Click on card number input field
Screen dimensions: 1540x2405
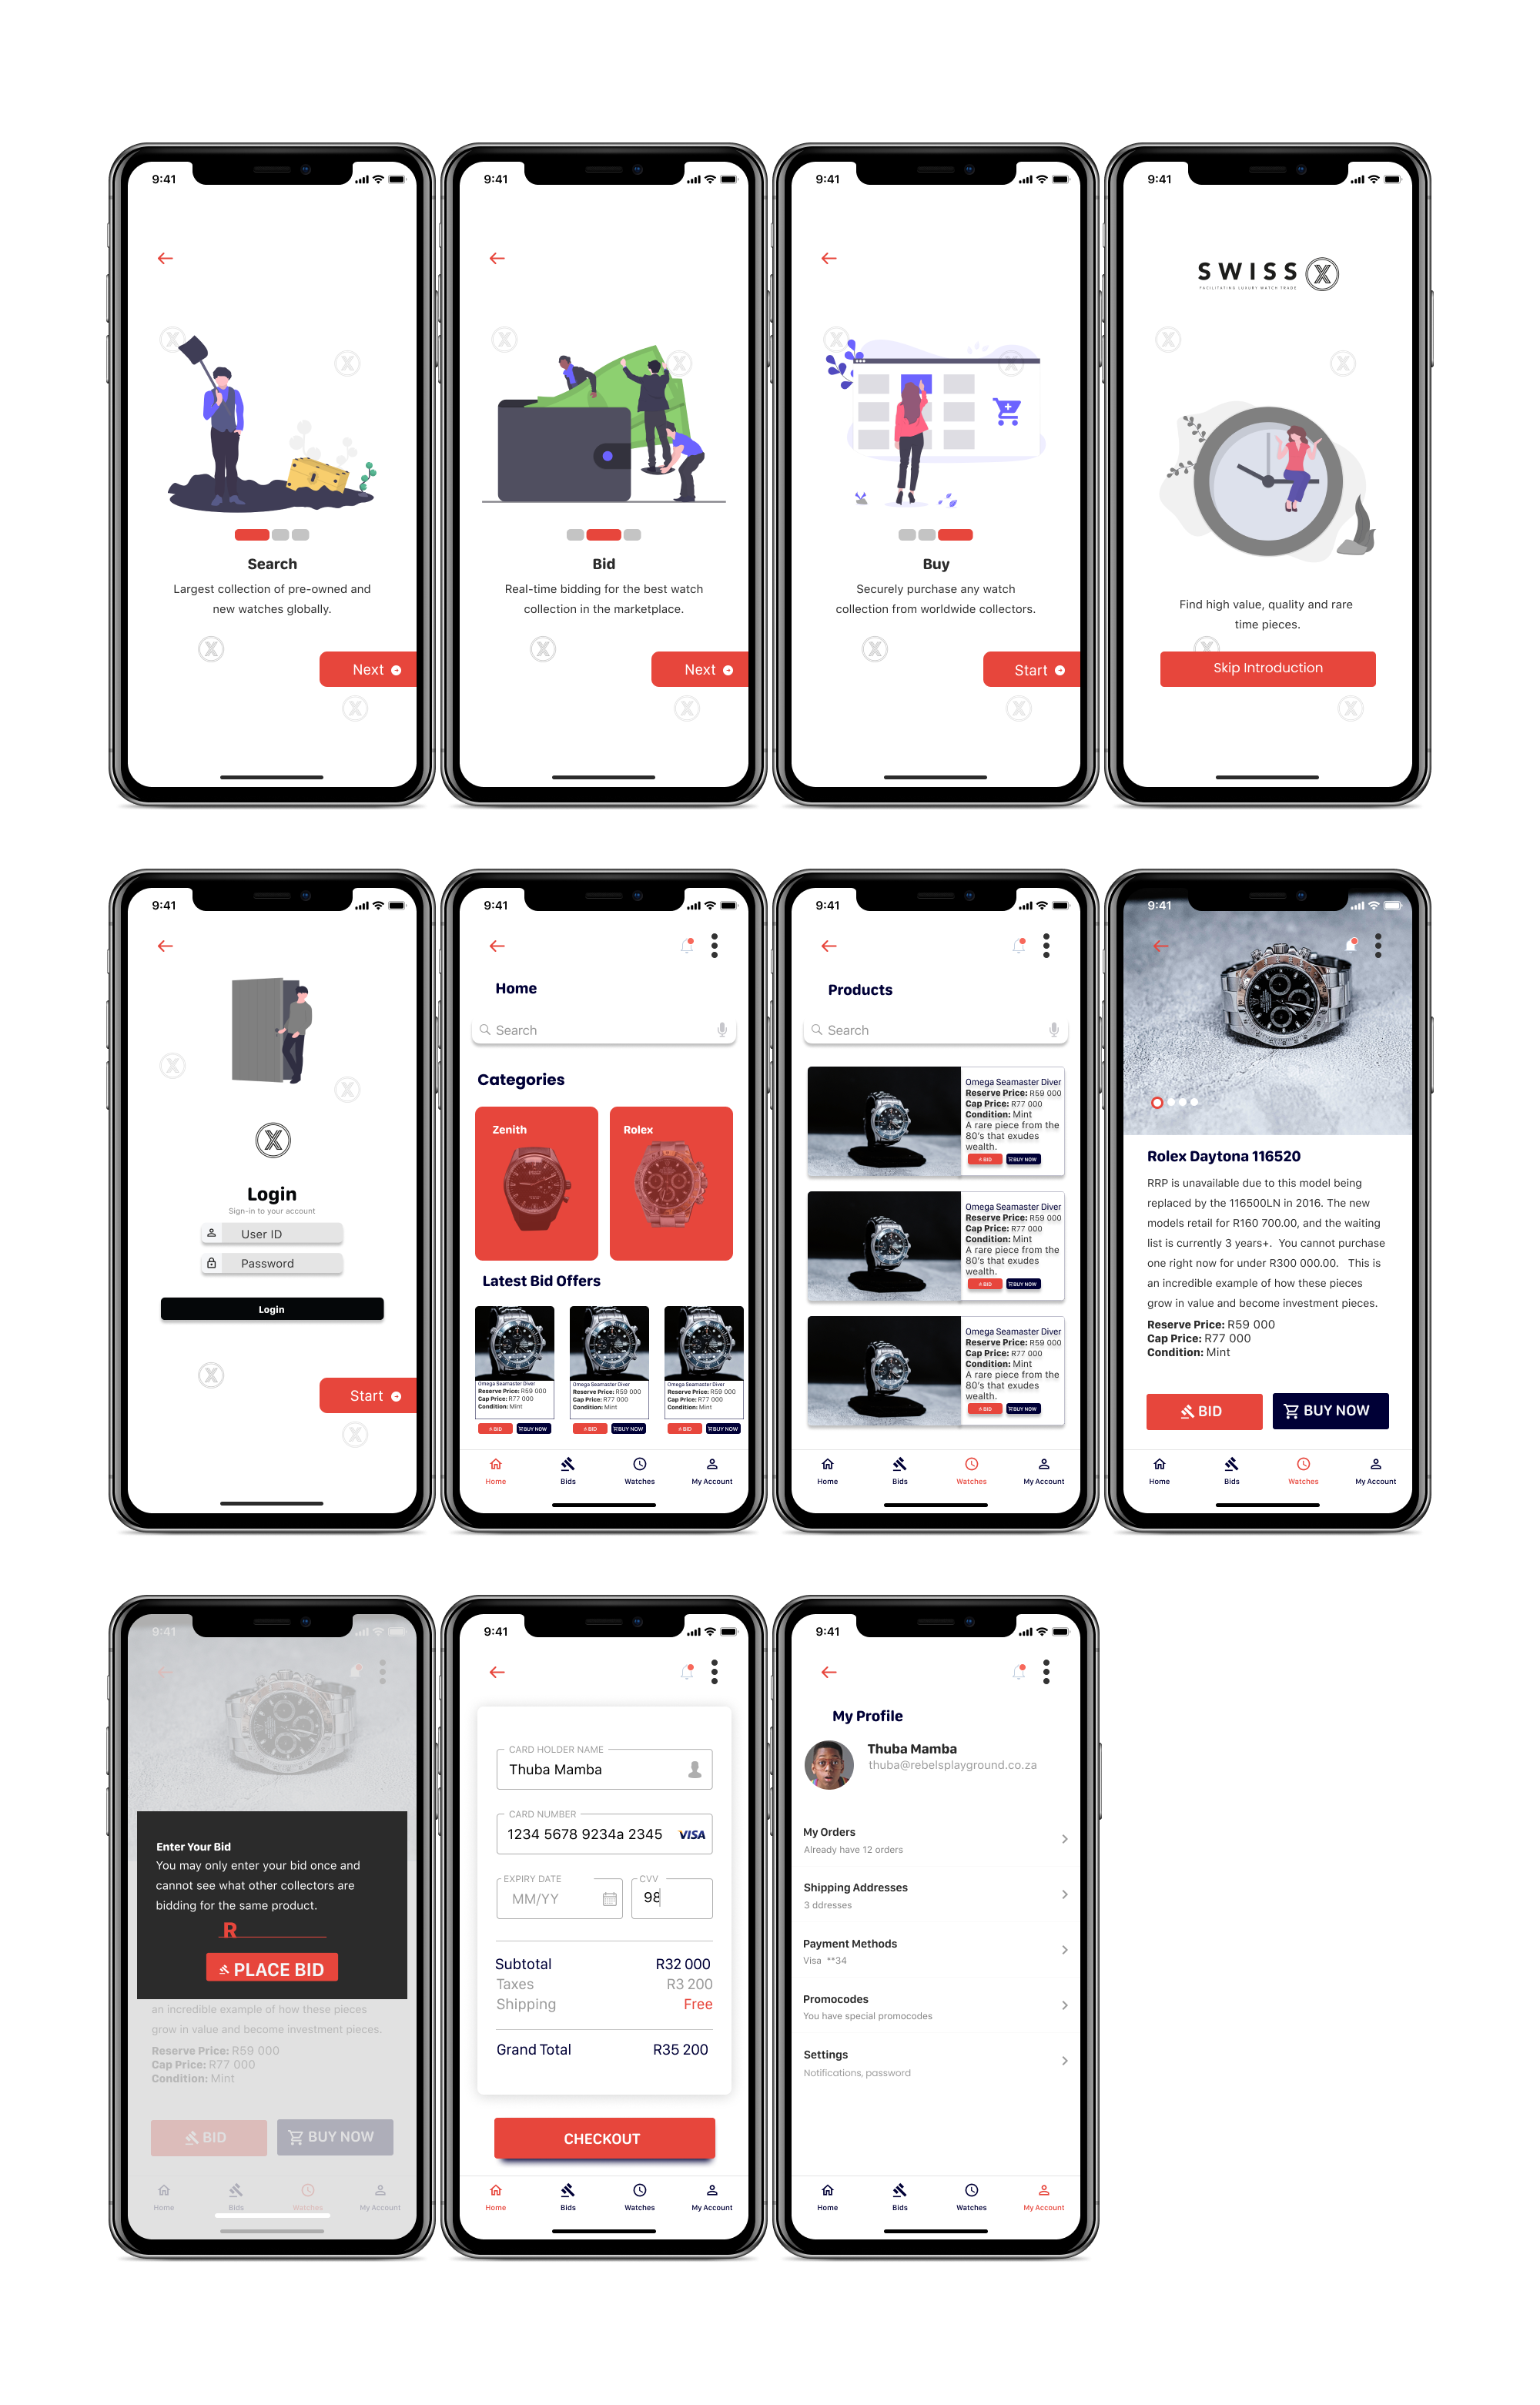tap(604, 1835)
